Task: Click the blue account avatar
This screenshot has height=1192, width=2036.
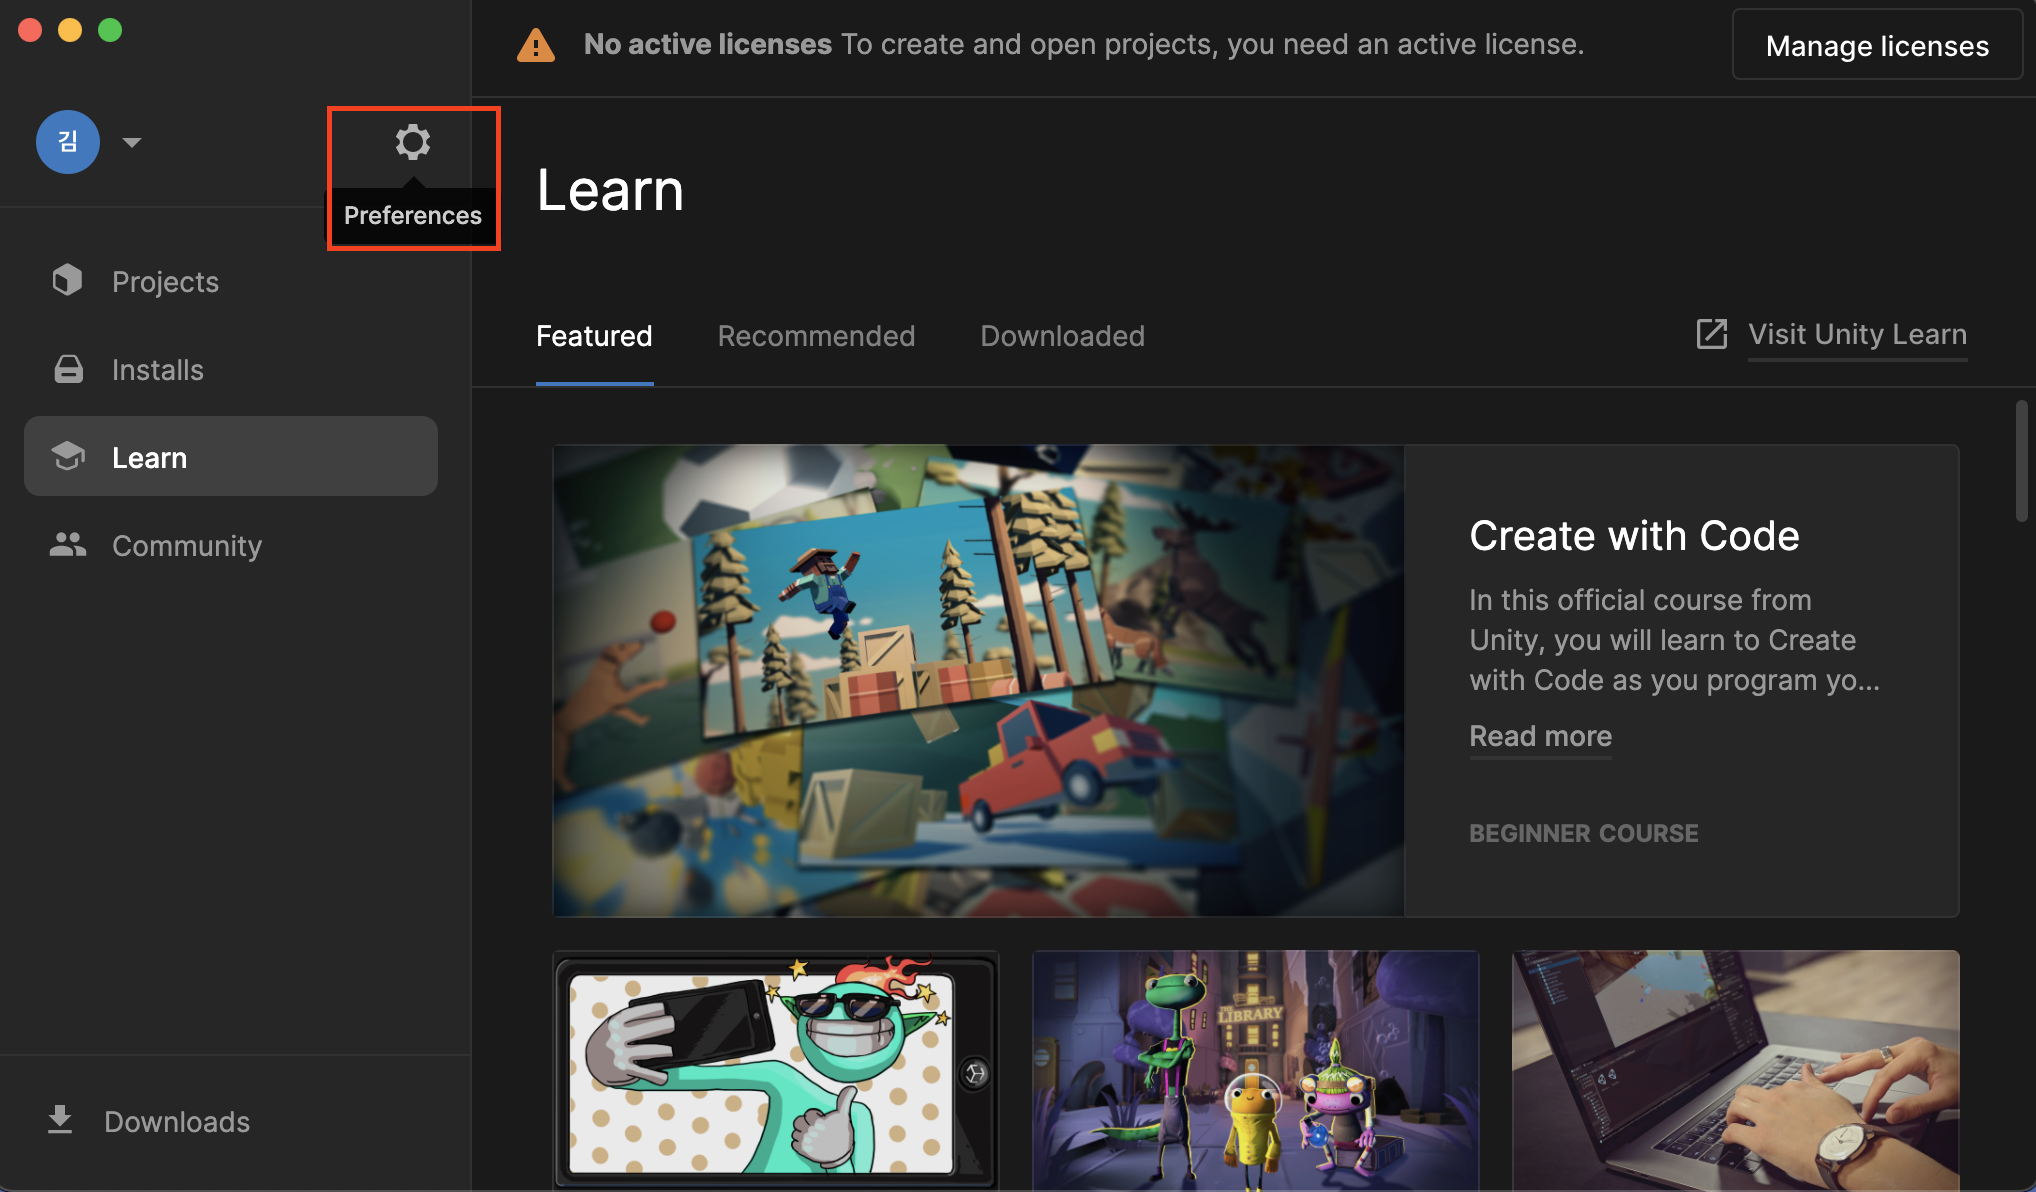Action: click(x=68, y=142)
